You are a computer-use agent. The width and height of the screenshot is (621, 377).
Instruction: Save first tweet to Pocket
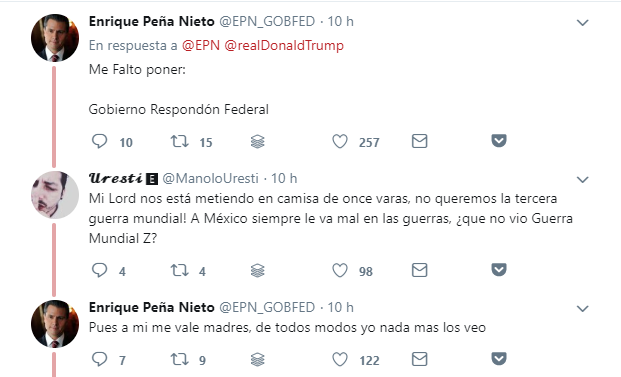point(499,141)
